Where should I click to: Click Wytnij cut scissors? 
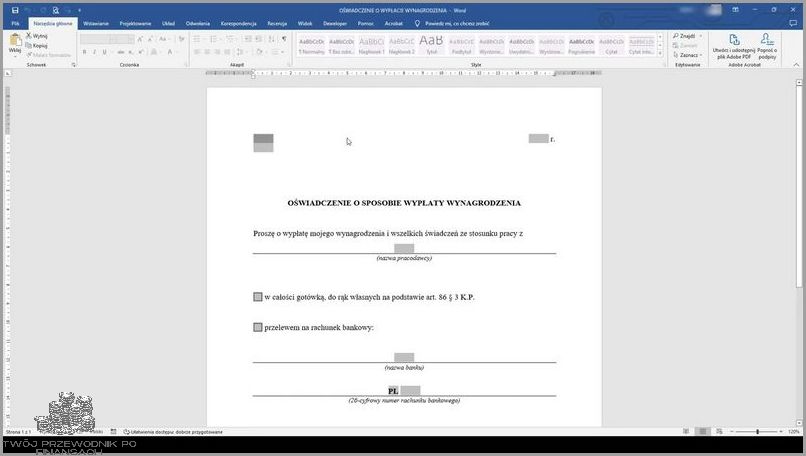click(36, 36)
